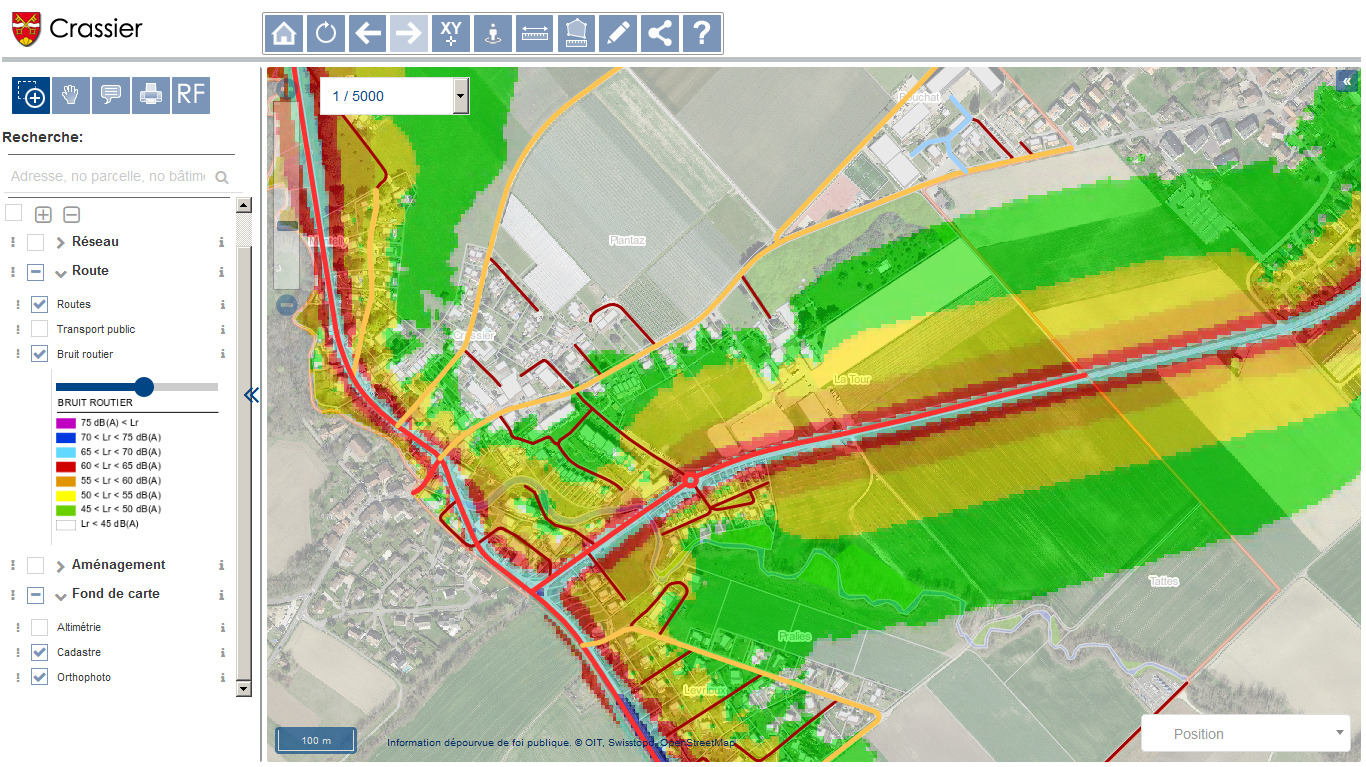
Task: Activate the pencil drawing tool
Action: (617, 33)
